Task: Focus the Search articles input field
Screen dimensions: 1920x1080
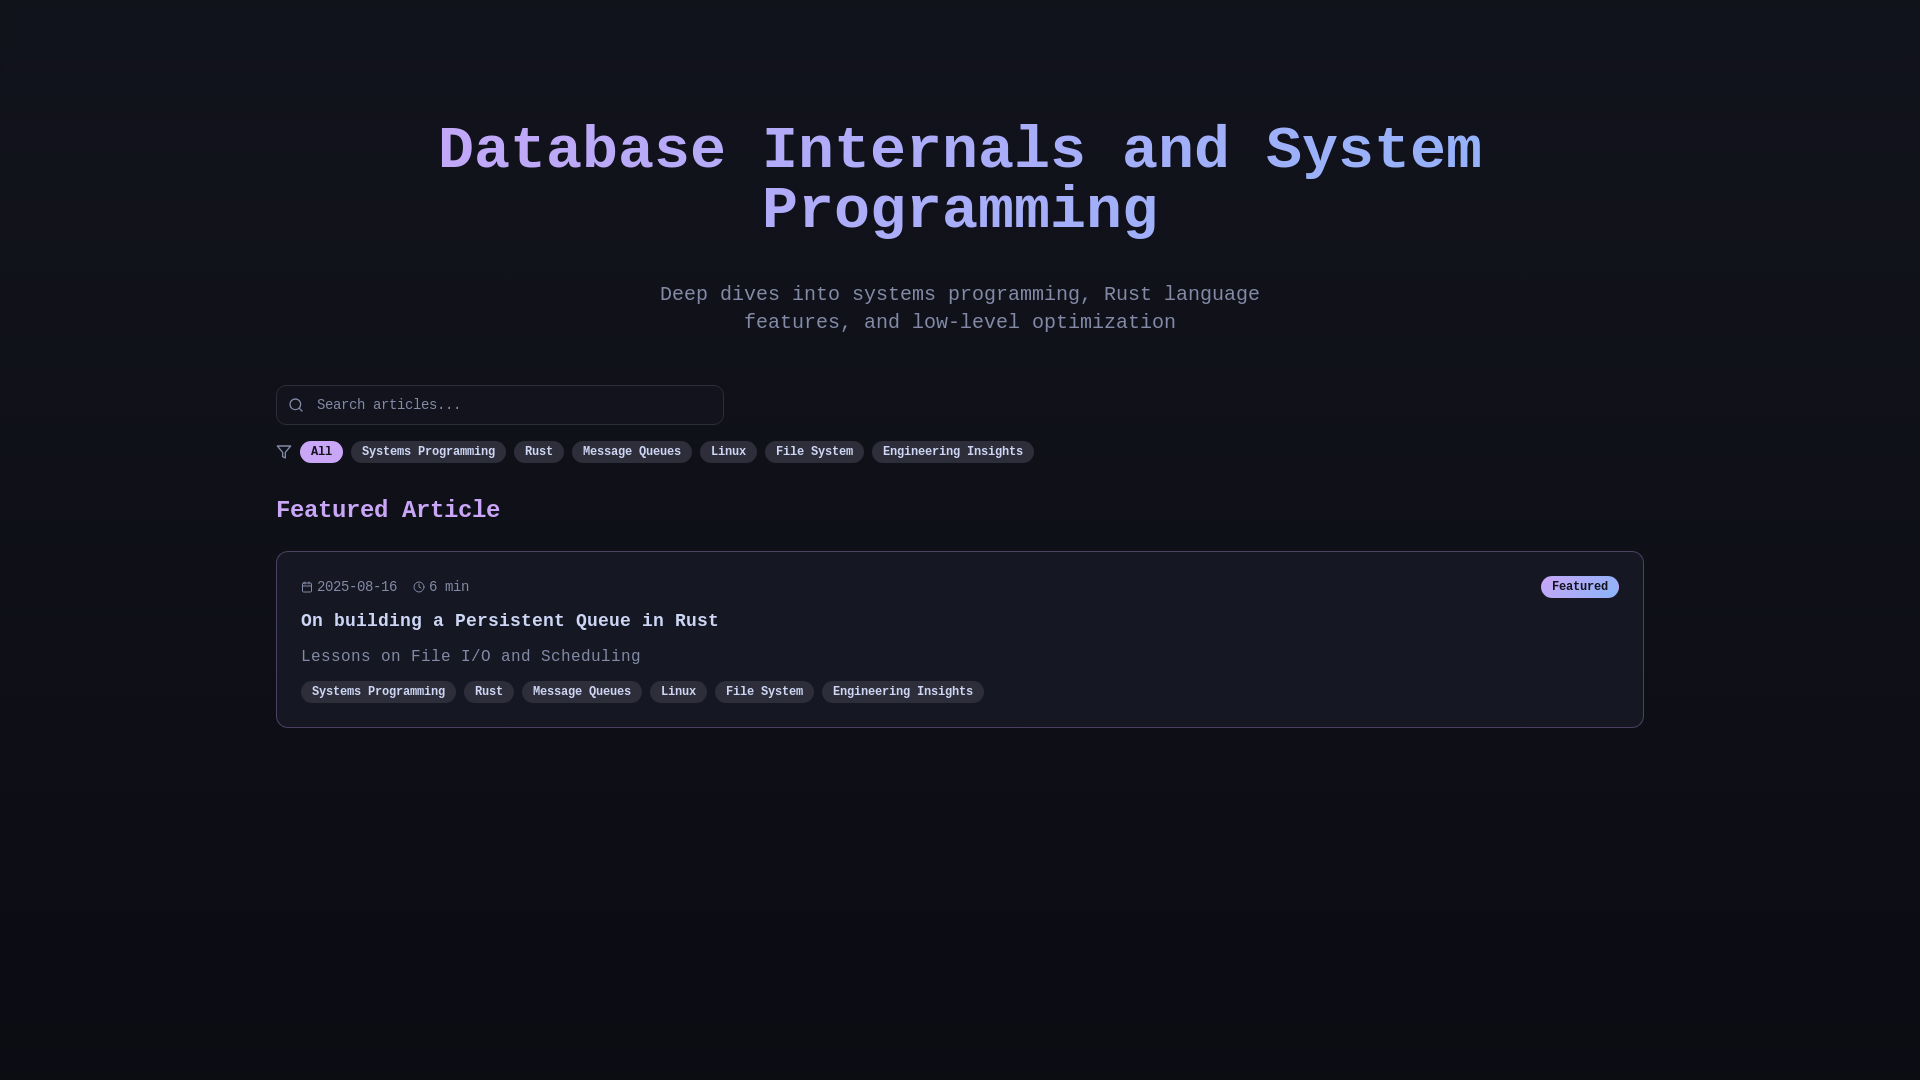Action: [500, 405]
